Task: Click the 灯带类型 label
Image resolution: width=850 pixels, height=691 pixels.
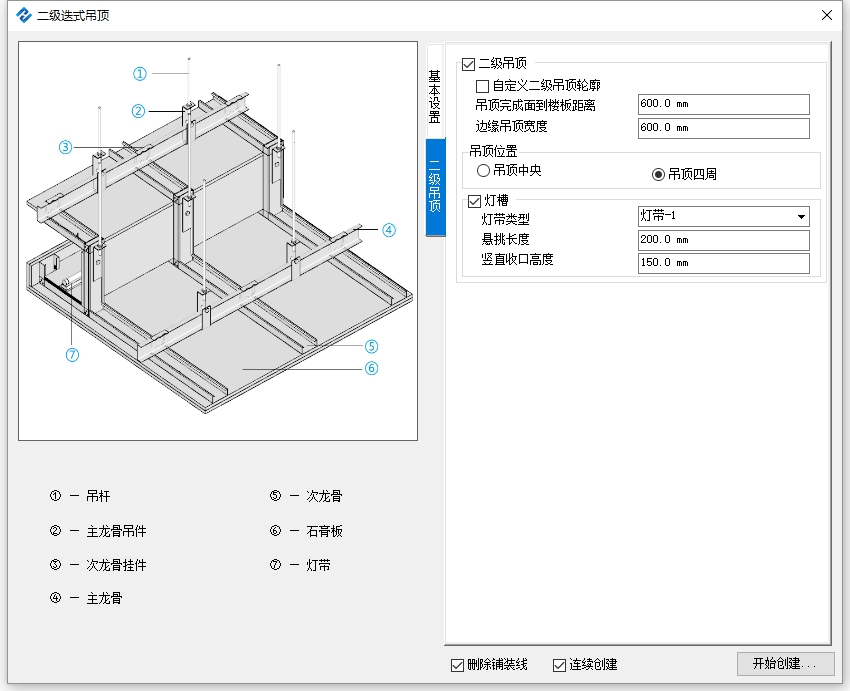Action: pyautogui.click(x=505, y=219)
